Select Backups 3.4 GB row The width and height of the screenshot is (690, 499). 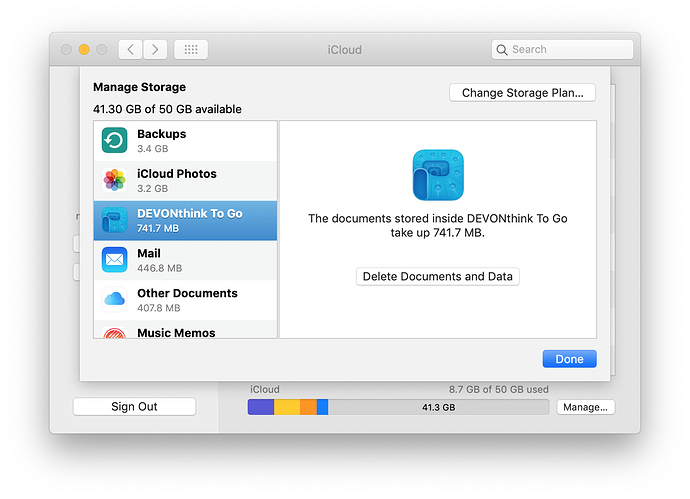(x=185, y=141)
